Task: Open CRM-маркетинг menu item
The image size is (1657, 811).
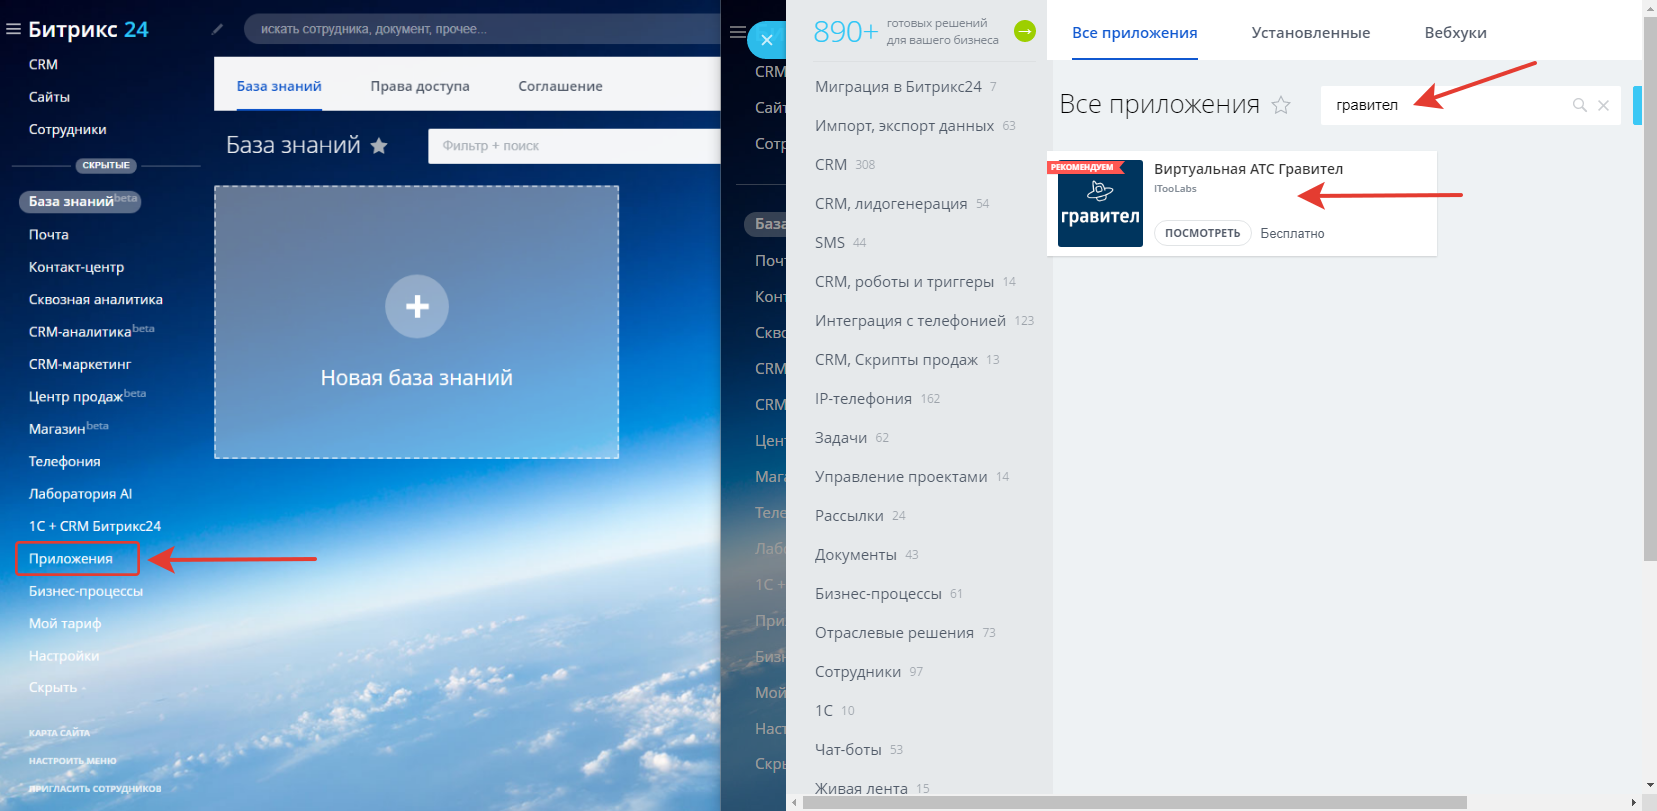Action: pyautogui.click(x=80, y=364)
